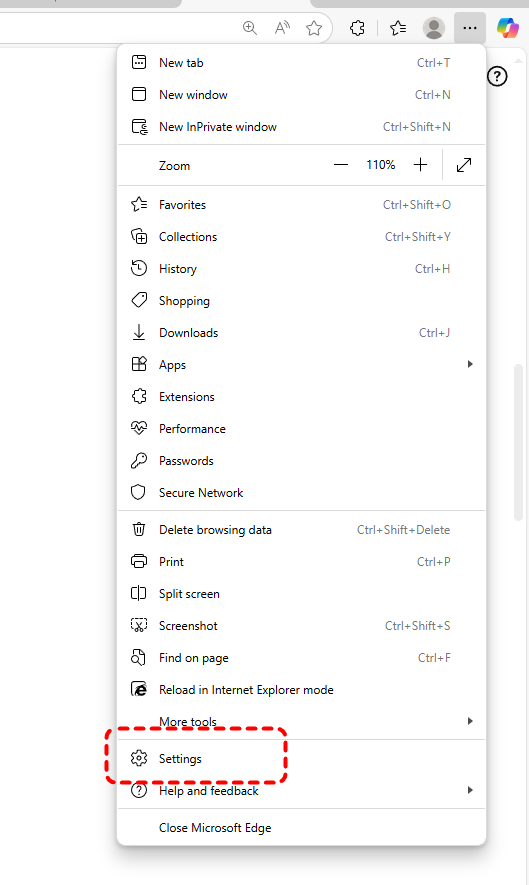Add page to favorites star icon
Screen dimensions: 529x885
tap(314, 28)
